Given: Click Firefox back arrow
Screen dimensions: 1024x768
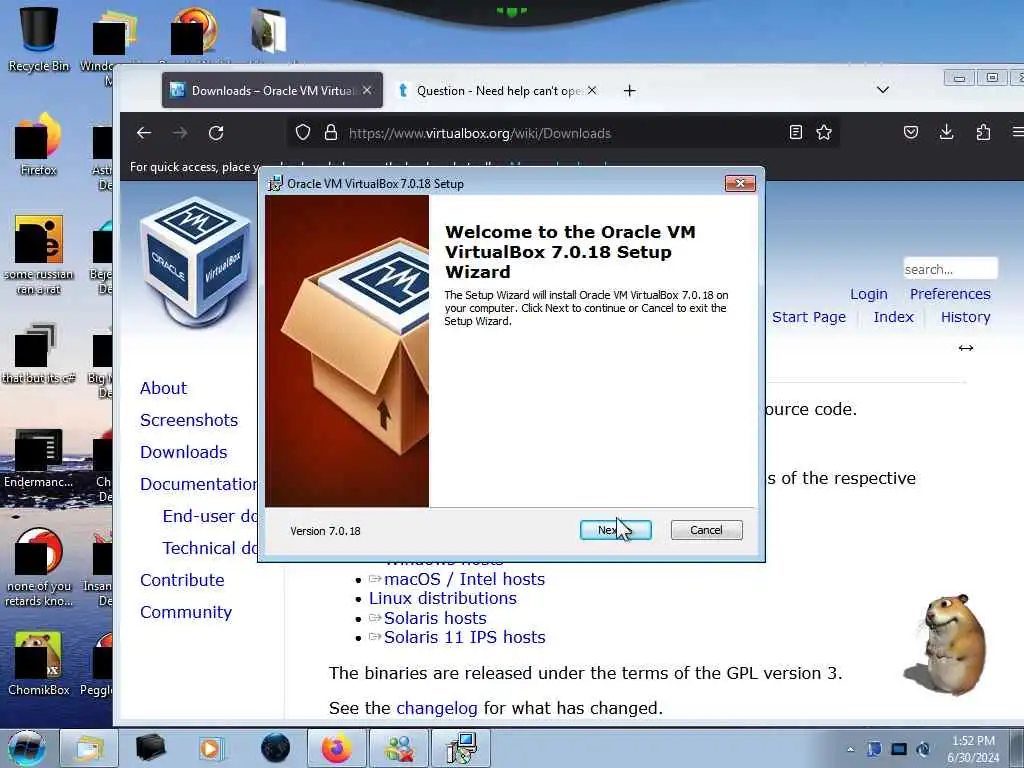Looking at the screenshot, I should point(144,133).
